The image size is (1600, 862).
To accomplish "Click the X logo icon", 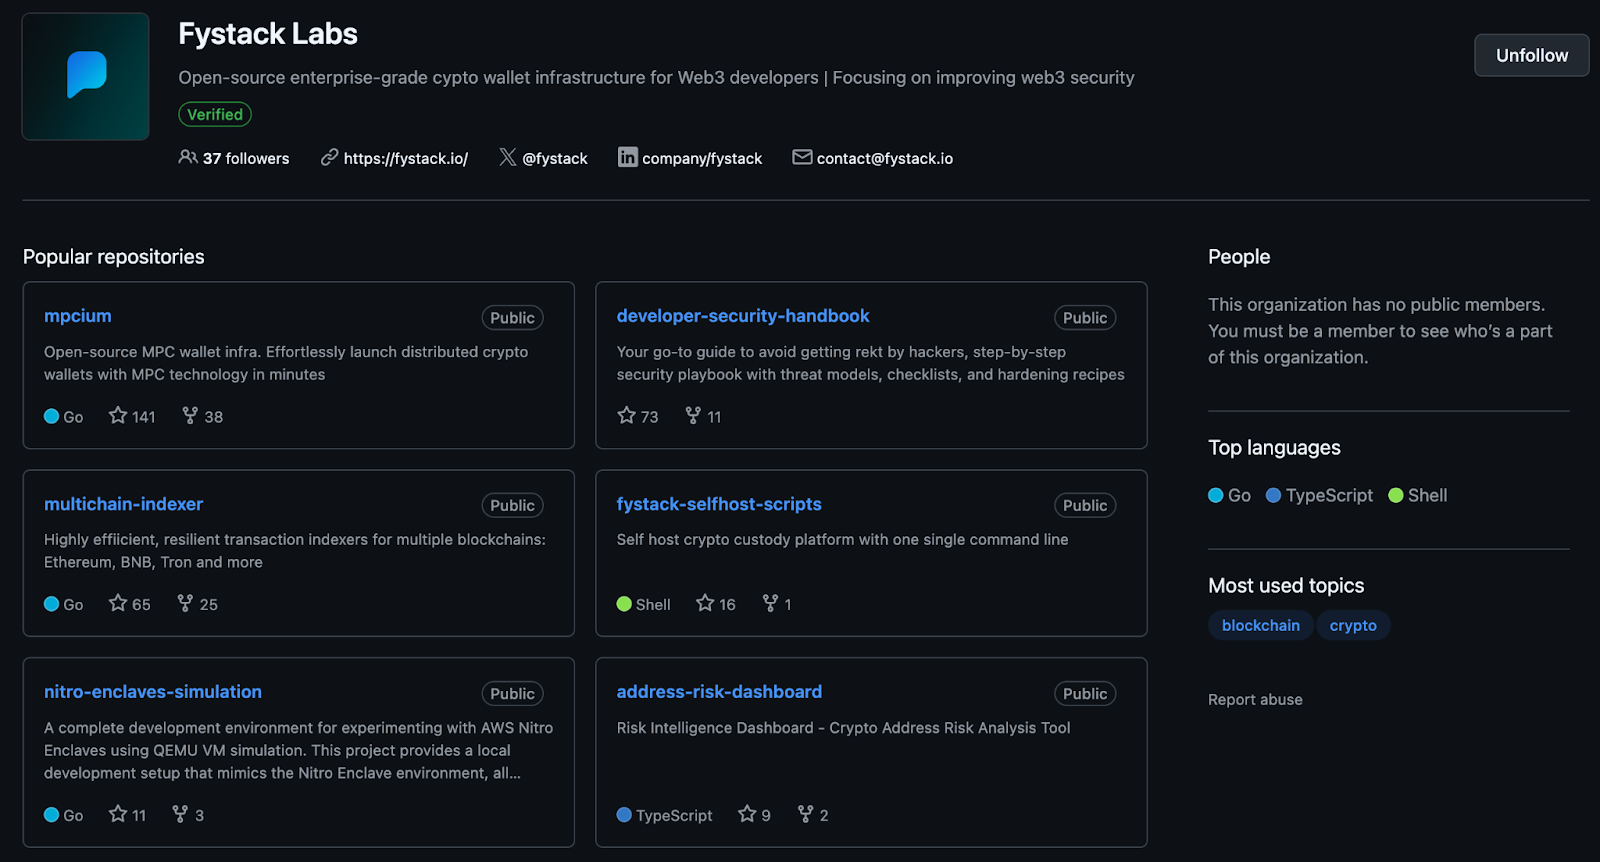I will 508,157.
